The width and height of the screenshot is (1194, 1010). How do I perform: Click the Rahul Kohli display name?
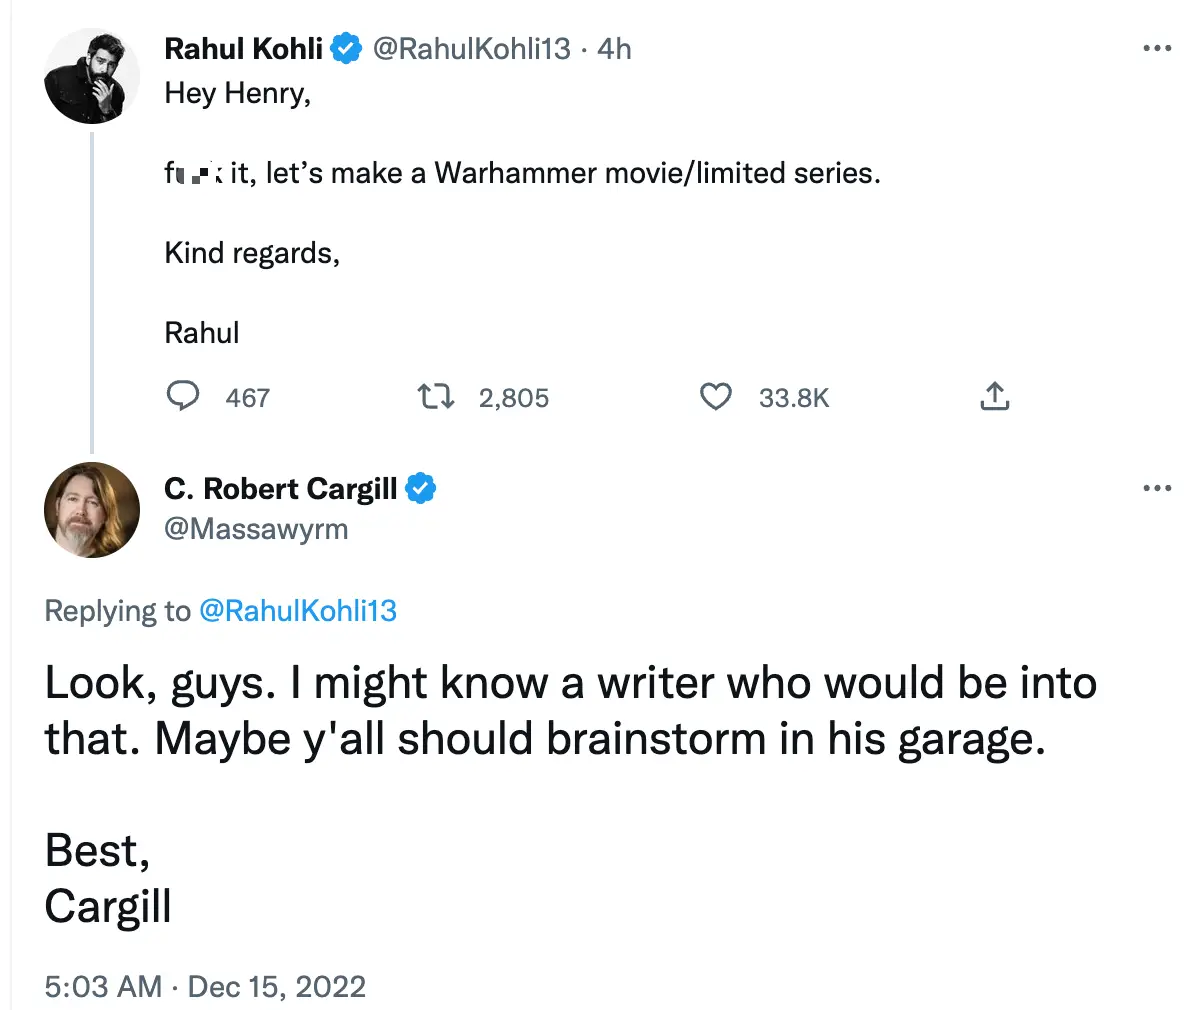click(243, 49)
